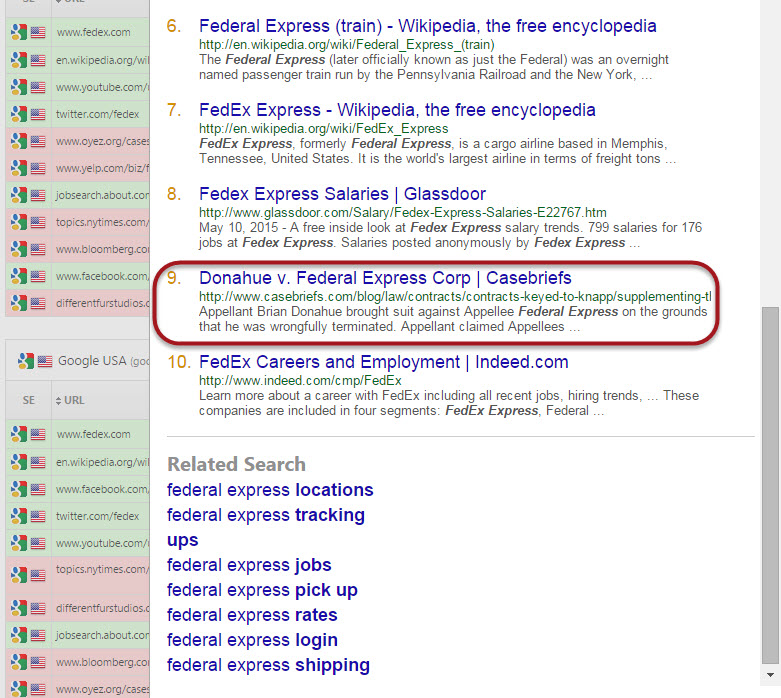Click the flag icon in upper table's twitter.com/fedex row
This screenshot has height=698, width=781.
click(x=38, y=114)
